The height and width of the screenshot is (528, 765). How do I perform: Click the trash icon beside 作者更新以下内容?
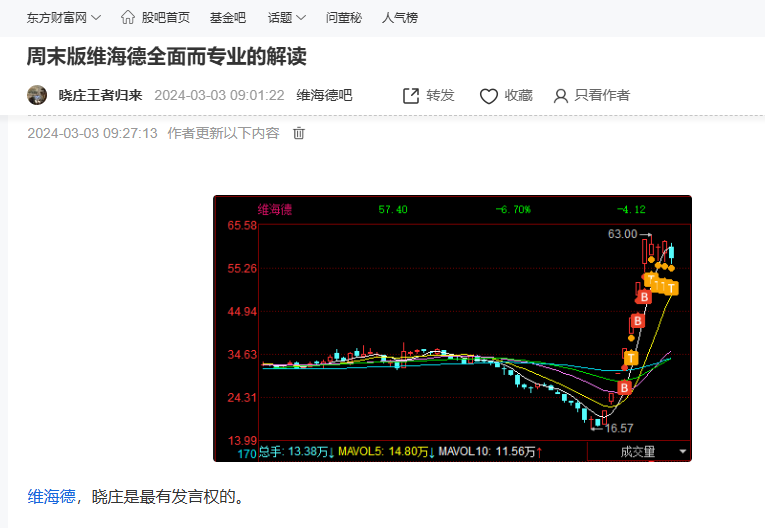pyautogui.click(x=299, y=133)
